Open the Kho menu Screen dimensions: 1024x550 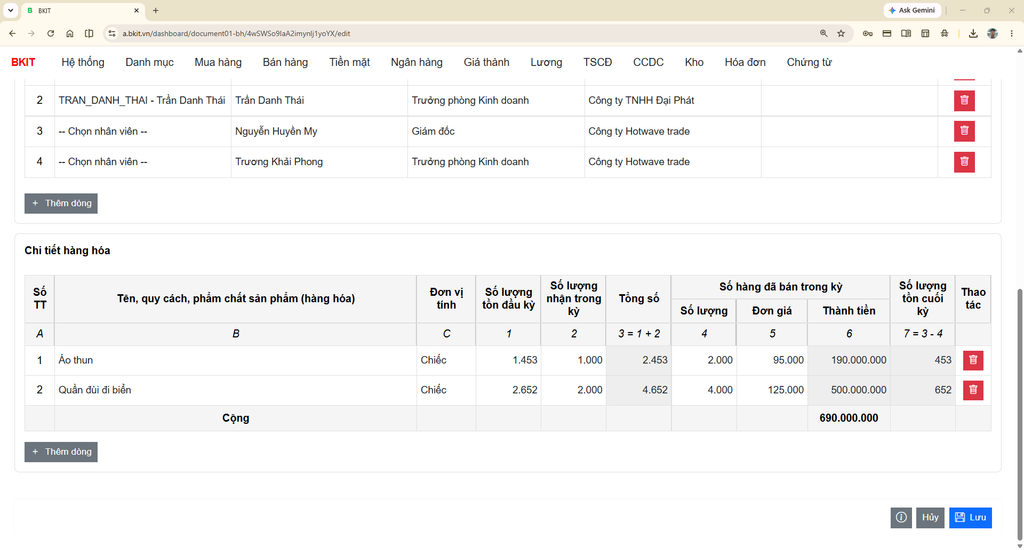(x=694, y=62)
